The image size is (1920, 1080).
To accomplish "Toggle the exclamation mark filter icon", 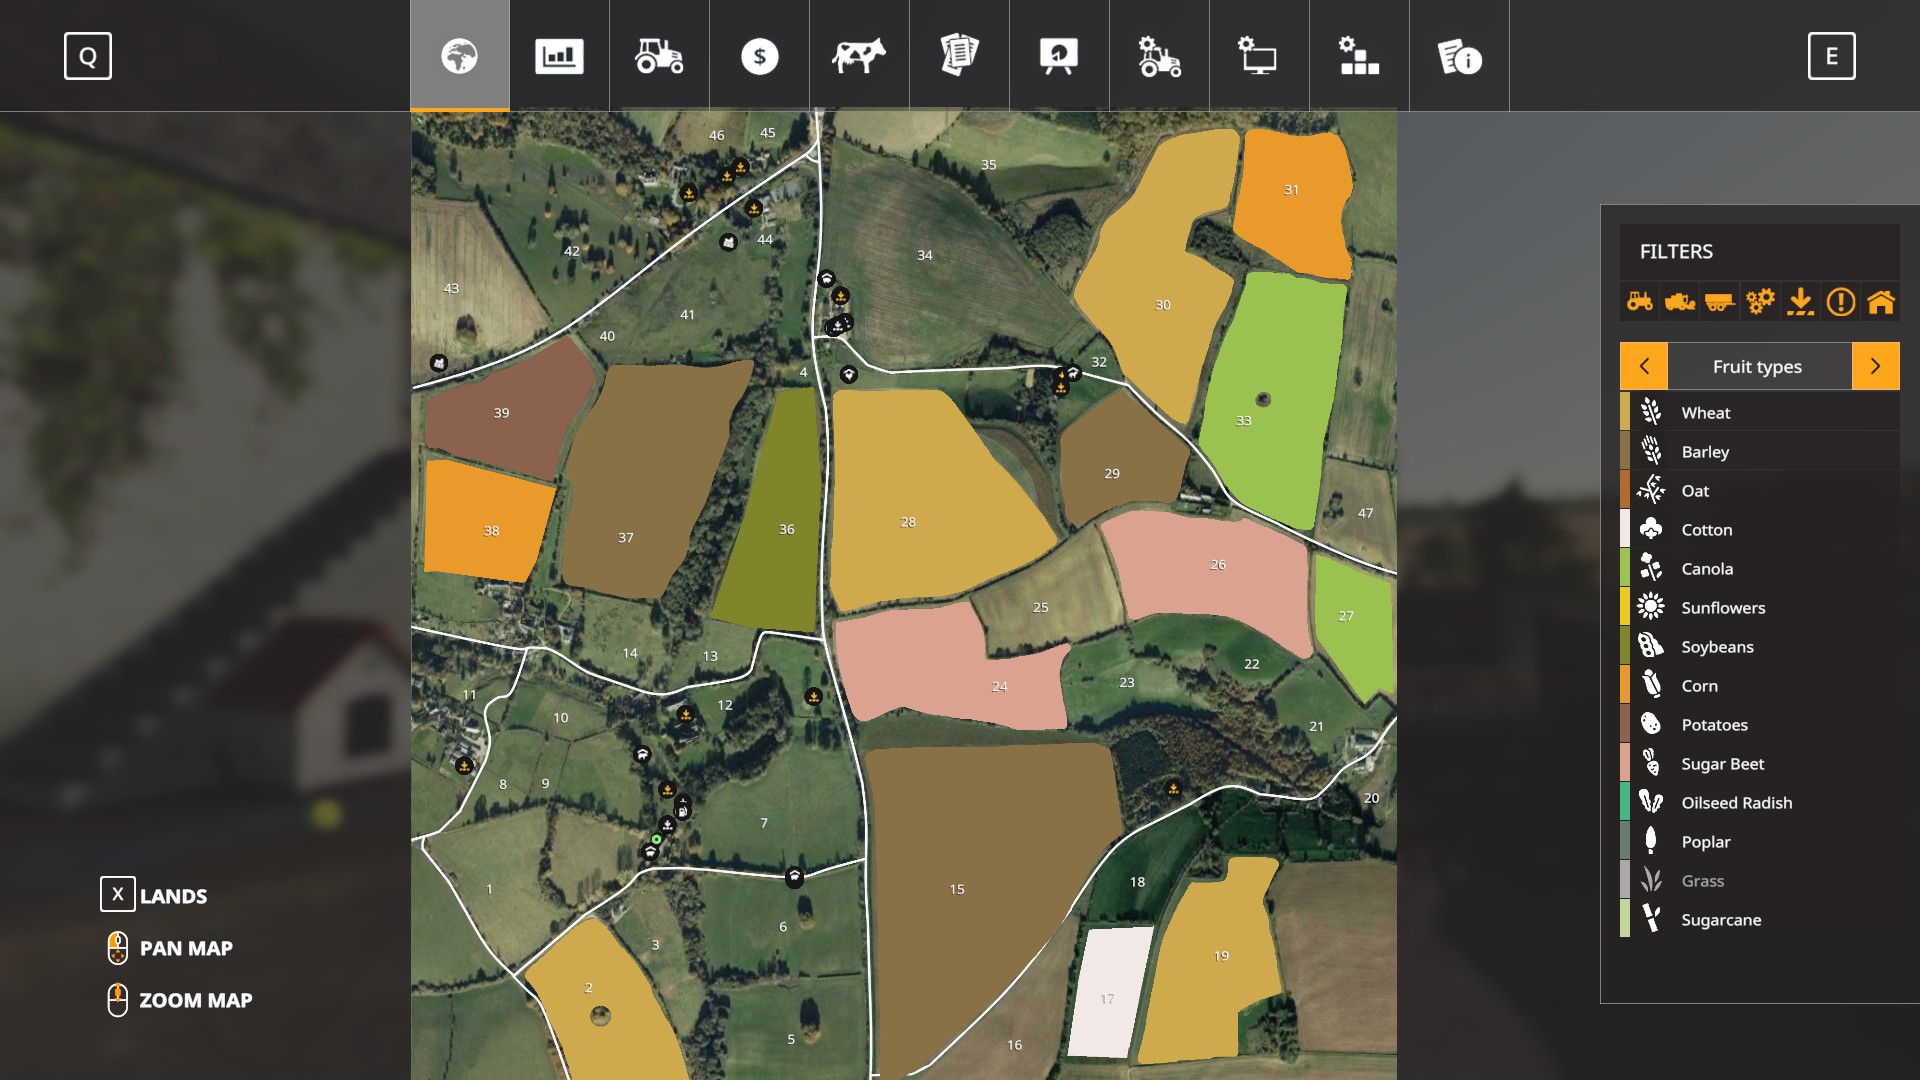I will coord(1840,301).
